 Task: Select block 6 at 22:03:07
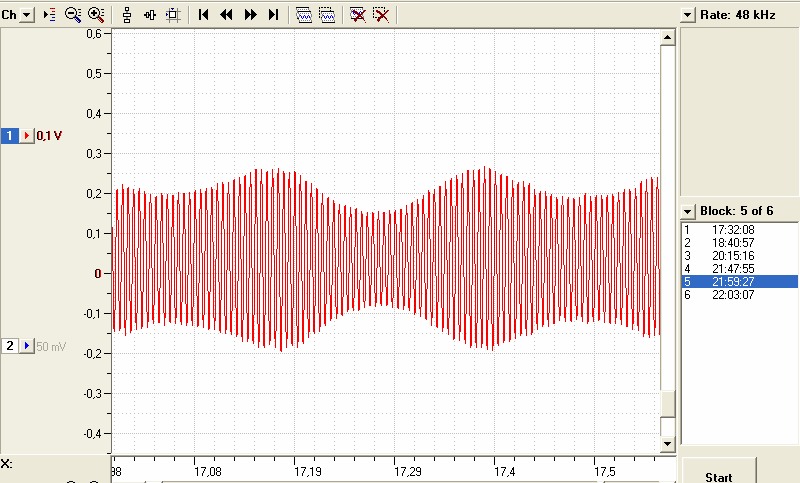(740, 295)
